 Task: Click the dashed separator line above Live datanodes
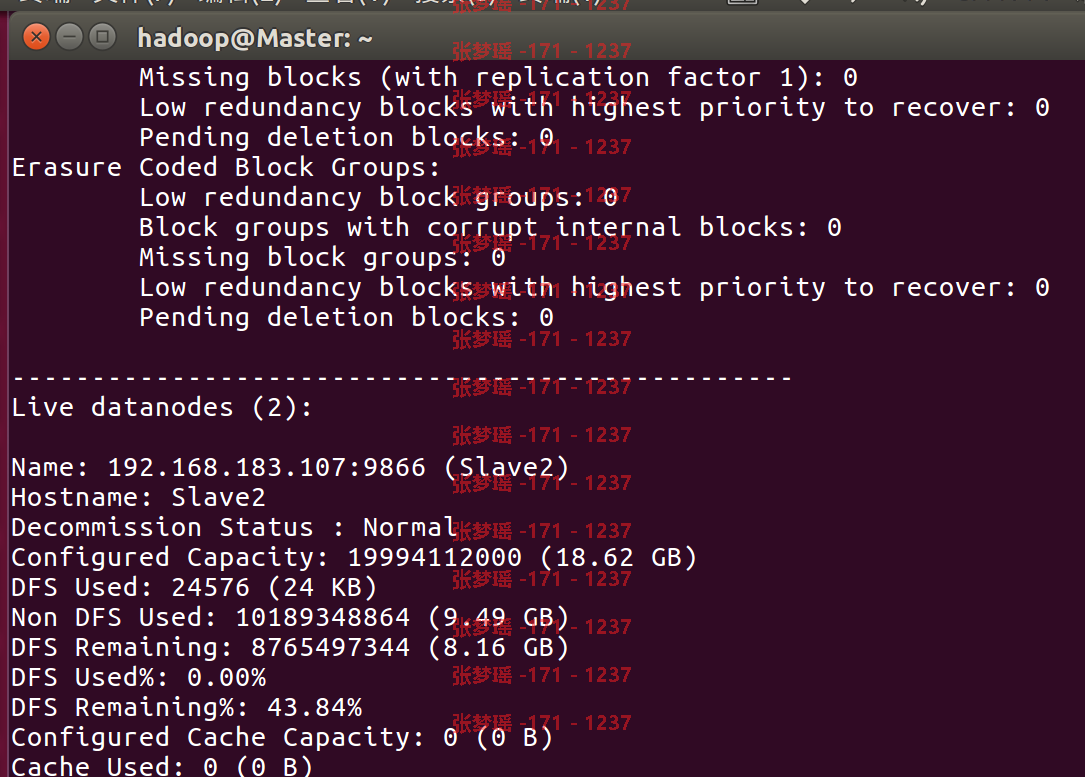(x=402, y=378)
